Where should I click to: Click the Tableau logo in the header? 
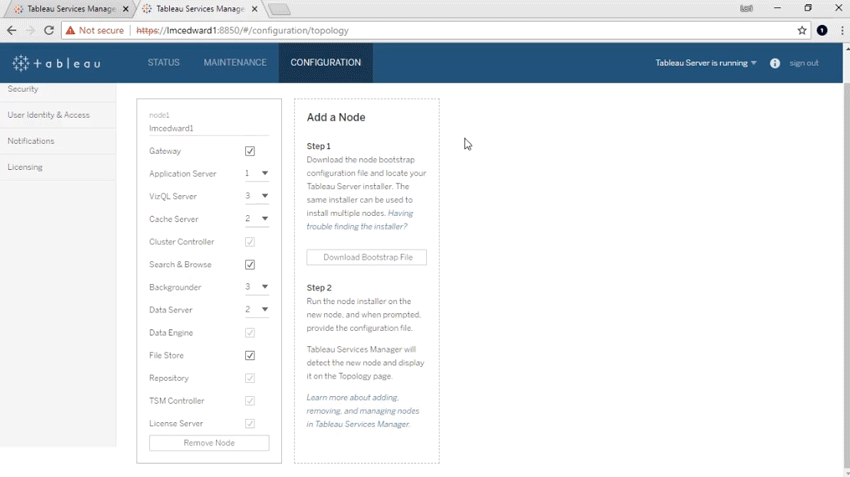[56, 63]
